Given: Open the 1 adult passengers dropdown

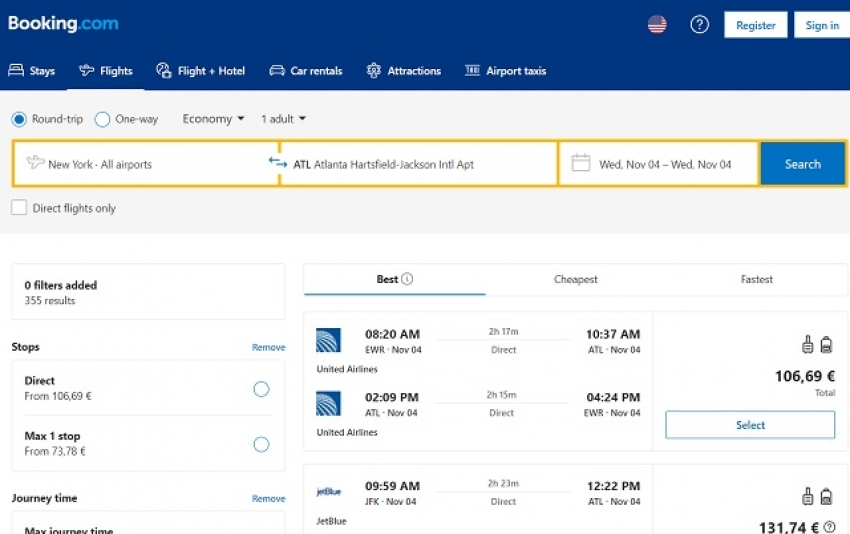Looking at the screenshot, I should coord(284,119).
